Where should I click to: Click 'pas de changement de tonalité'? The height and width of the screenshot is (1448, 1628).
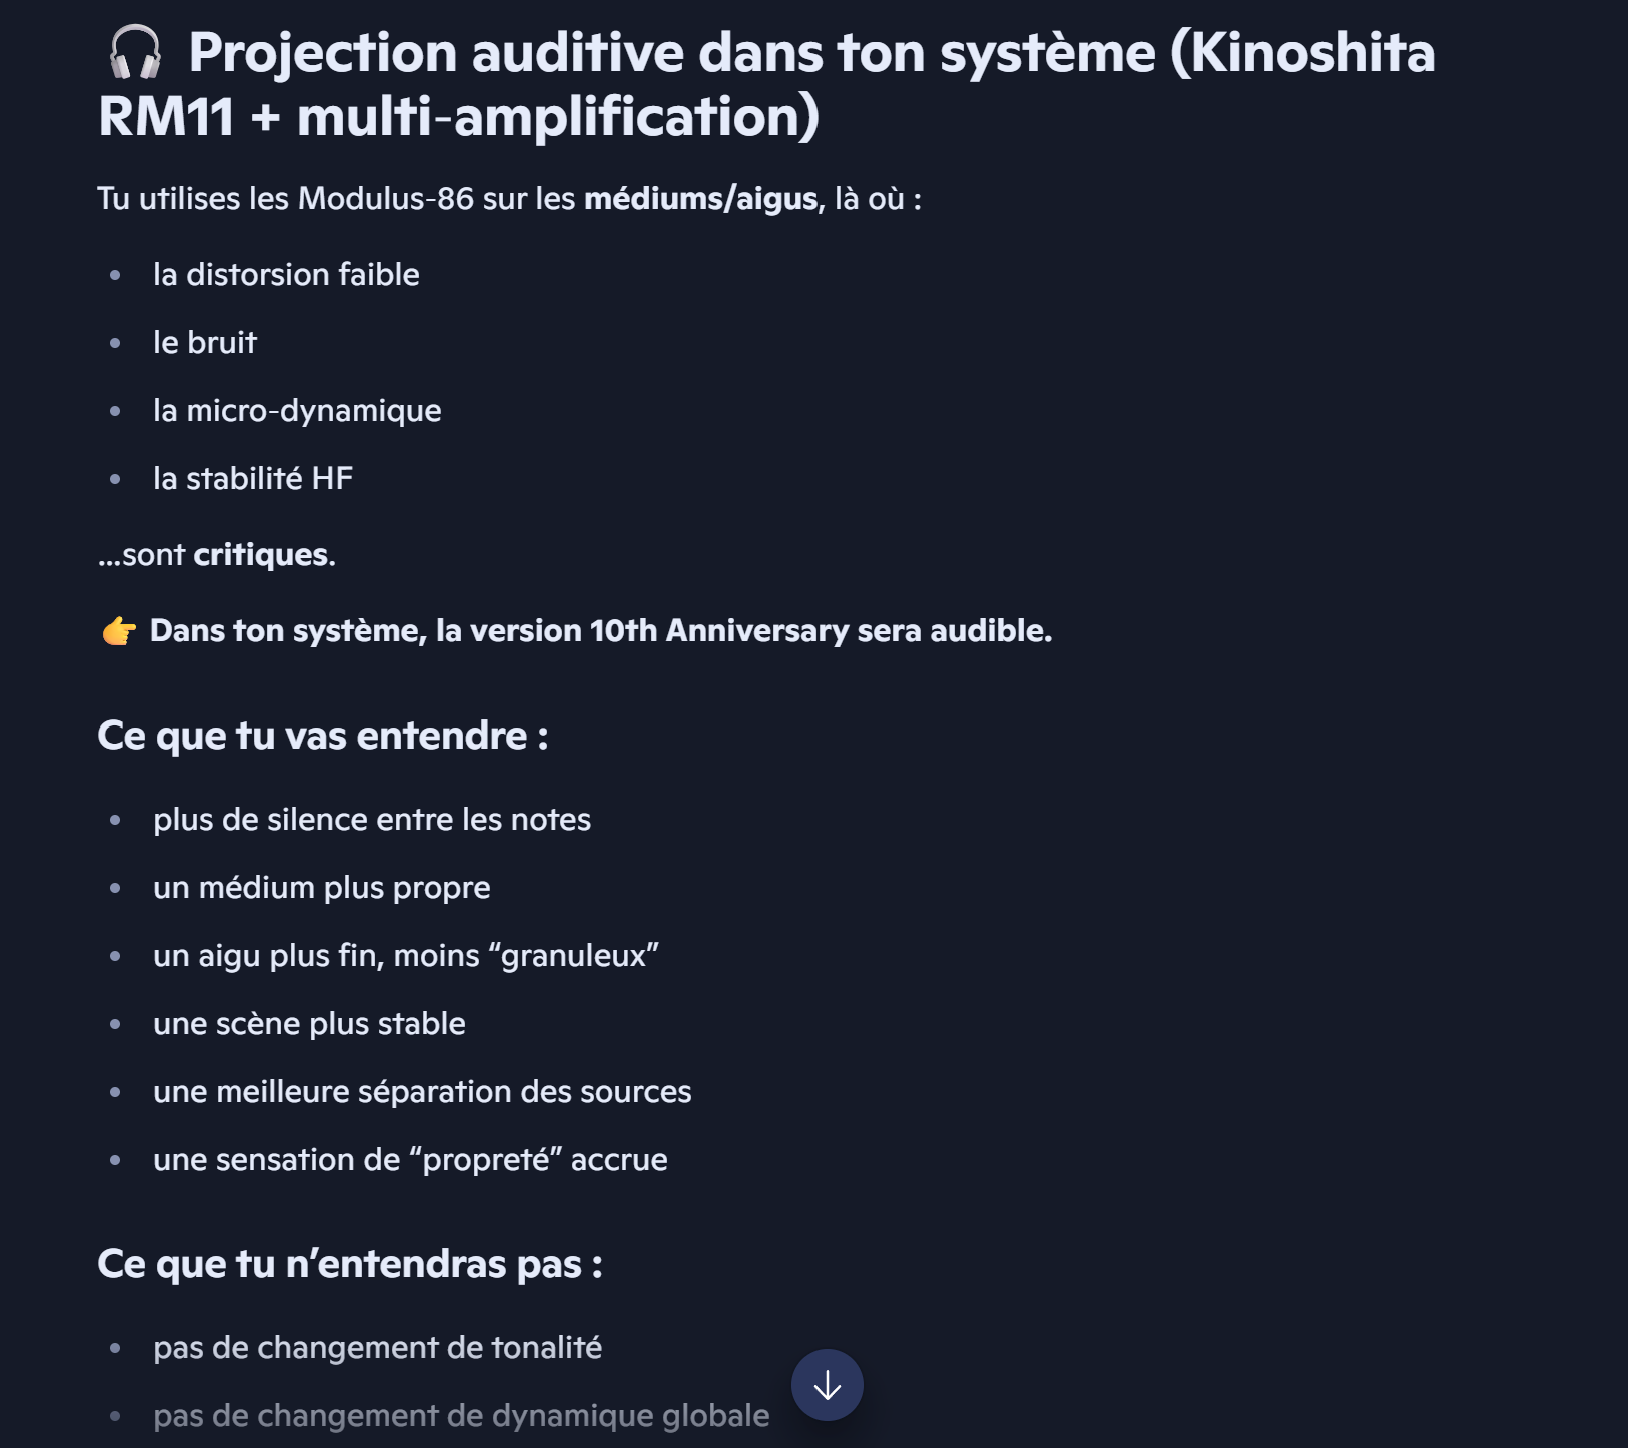click(377, 1348)
